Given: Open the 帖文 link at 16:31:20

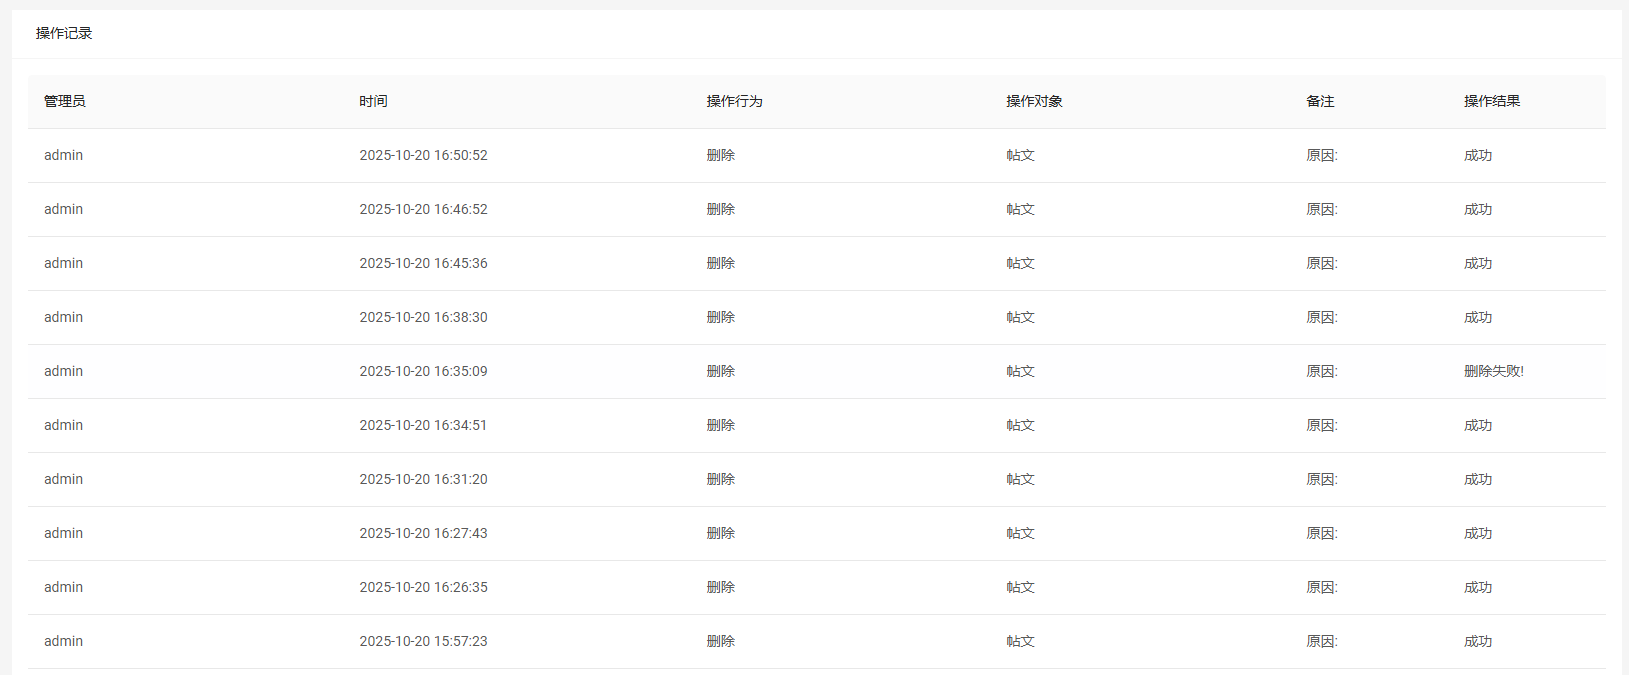Looking at the screenshot, I should point(1020,479).
